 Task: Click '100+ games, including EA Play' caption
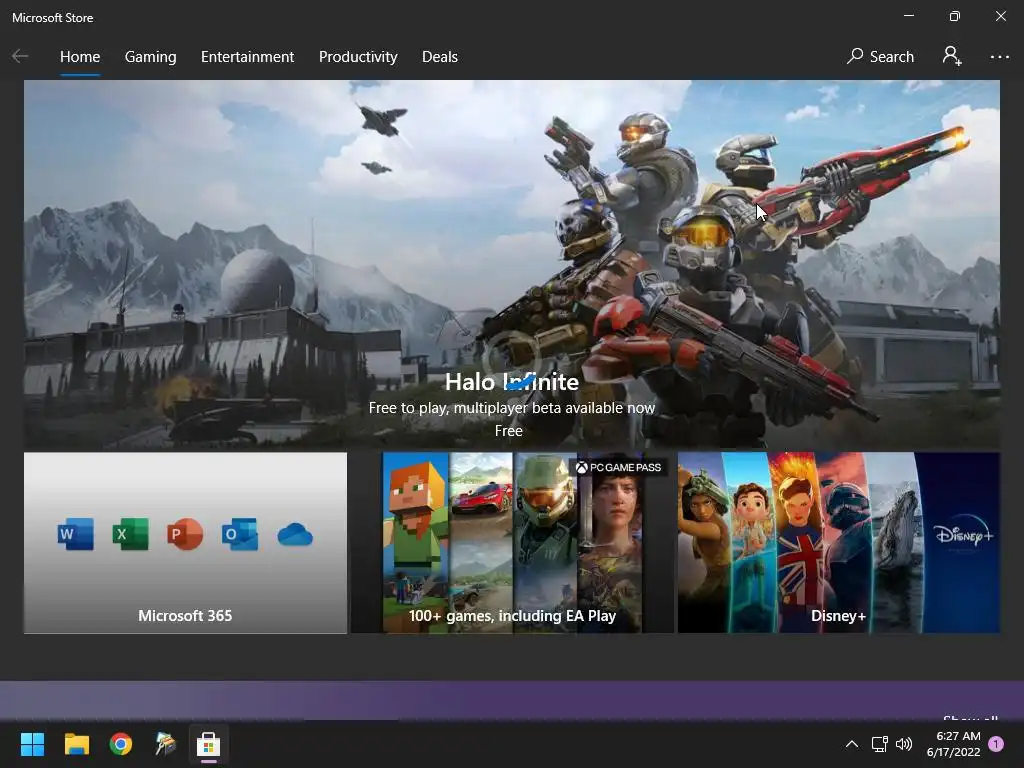pyautogui.click(x=513, y=616)
